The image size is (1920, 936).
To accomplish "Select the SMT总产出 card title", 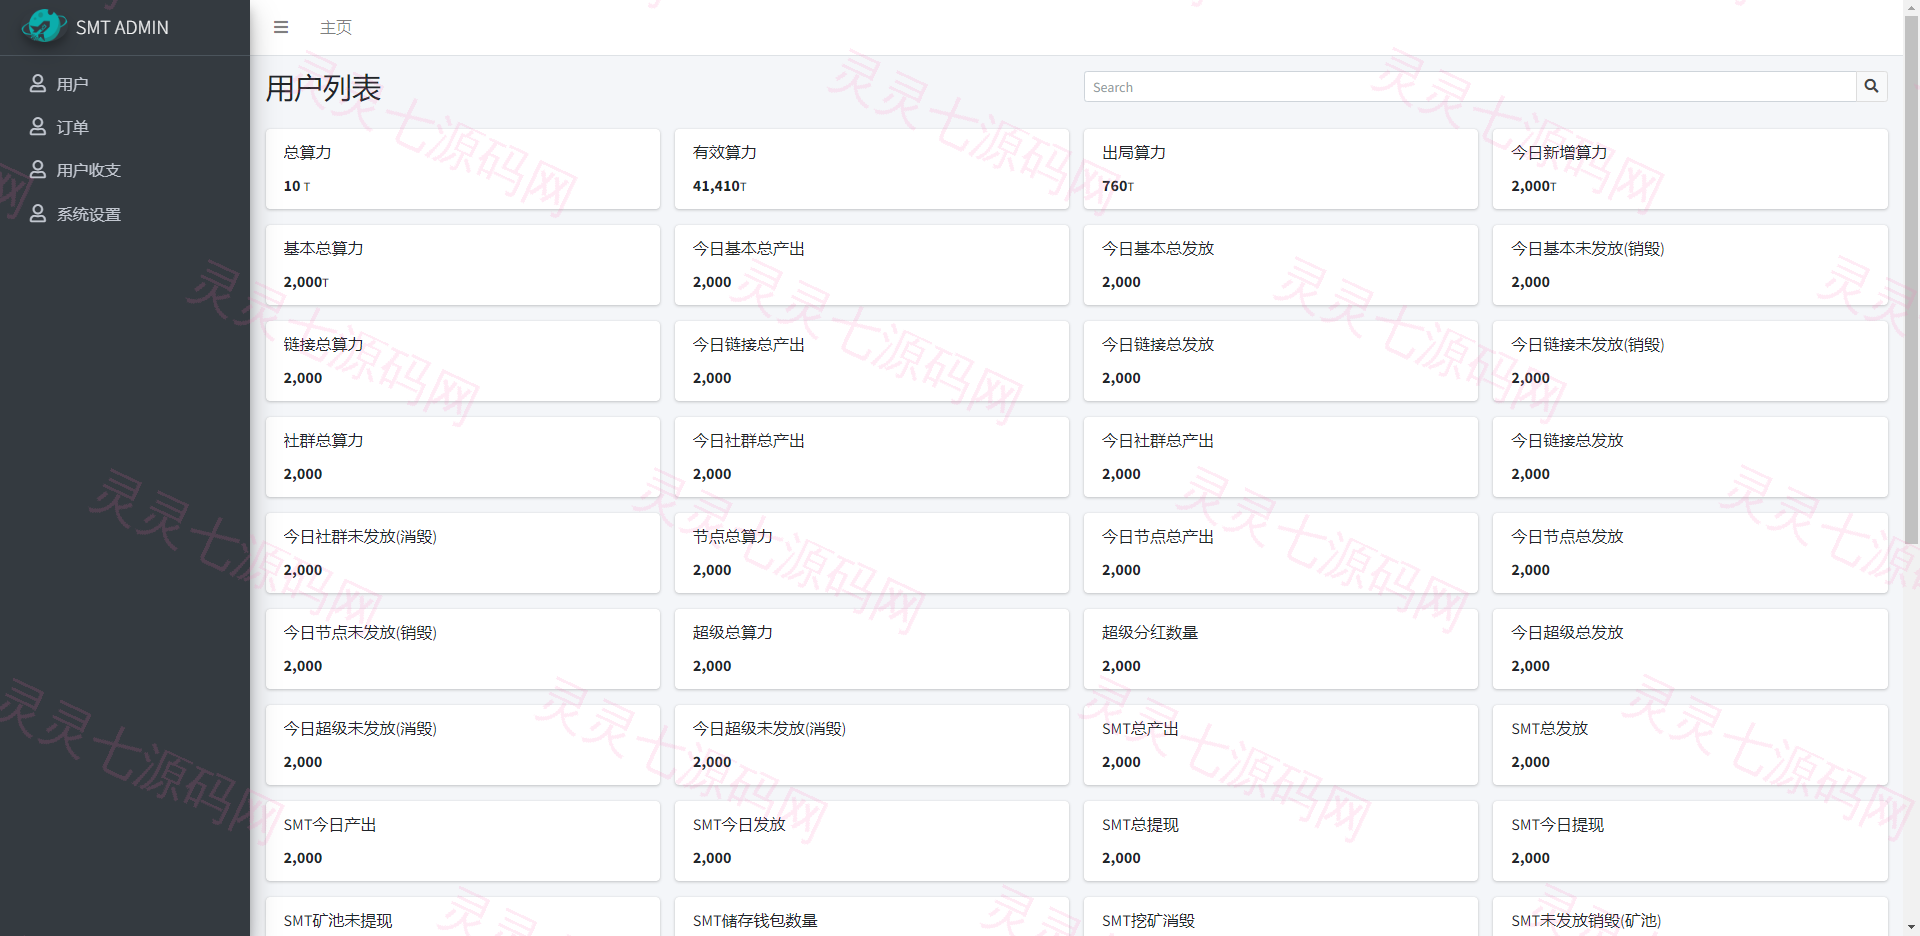I will [1140, 728].
